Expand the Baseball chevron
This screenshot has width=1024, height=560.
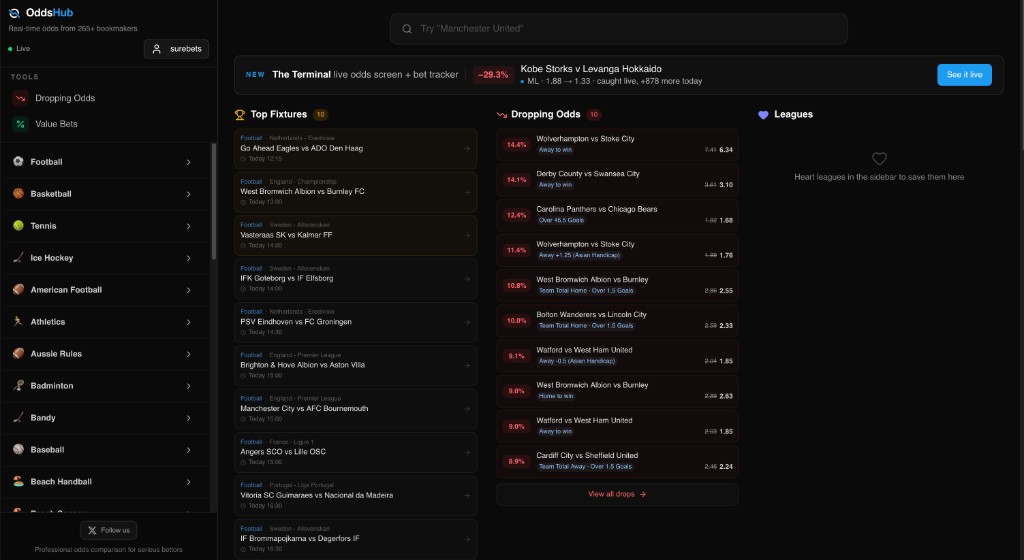tap(188, 450)
